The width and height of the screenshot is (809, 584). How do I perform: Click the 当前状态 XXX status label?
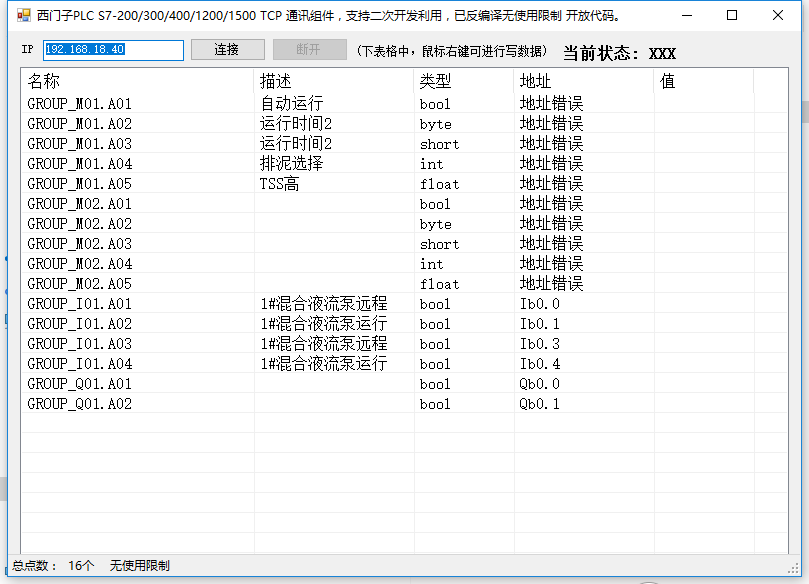[x=619, y=53]
